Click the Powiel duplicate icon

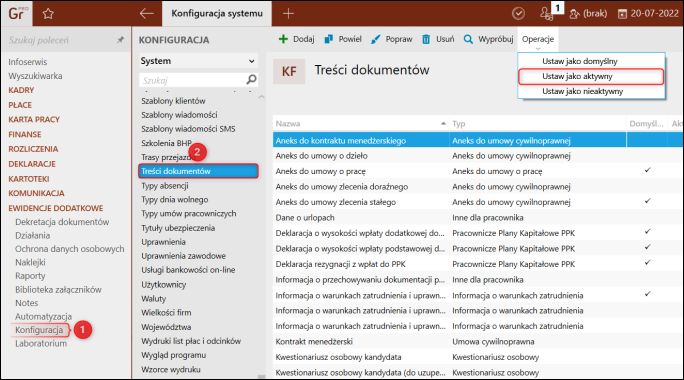(328, 39)
